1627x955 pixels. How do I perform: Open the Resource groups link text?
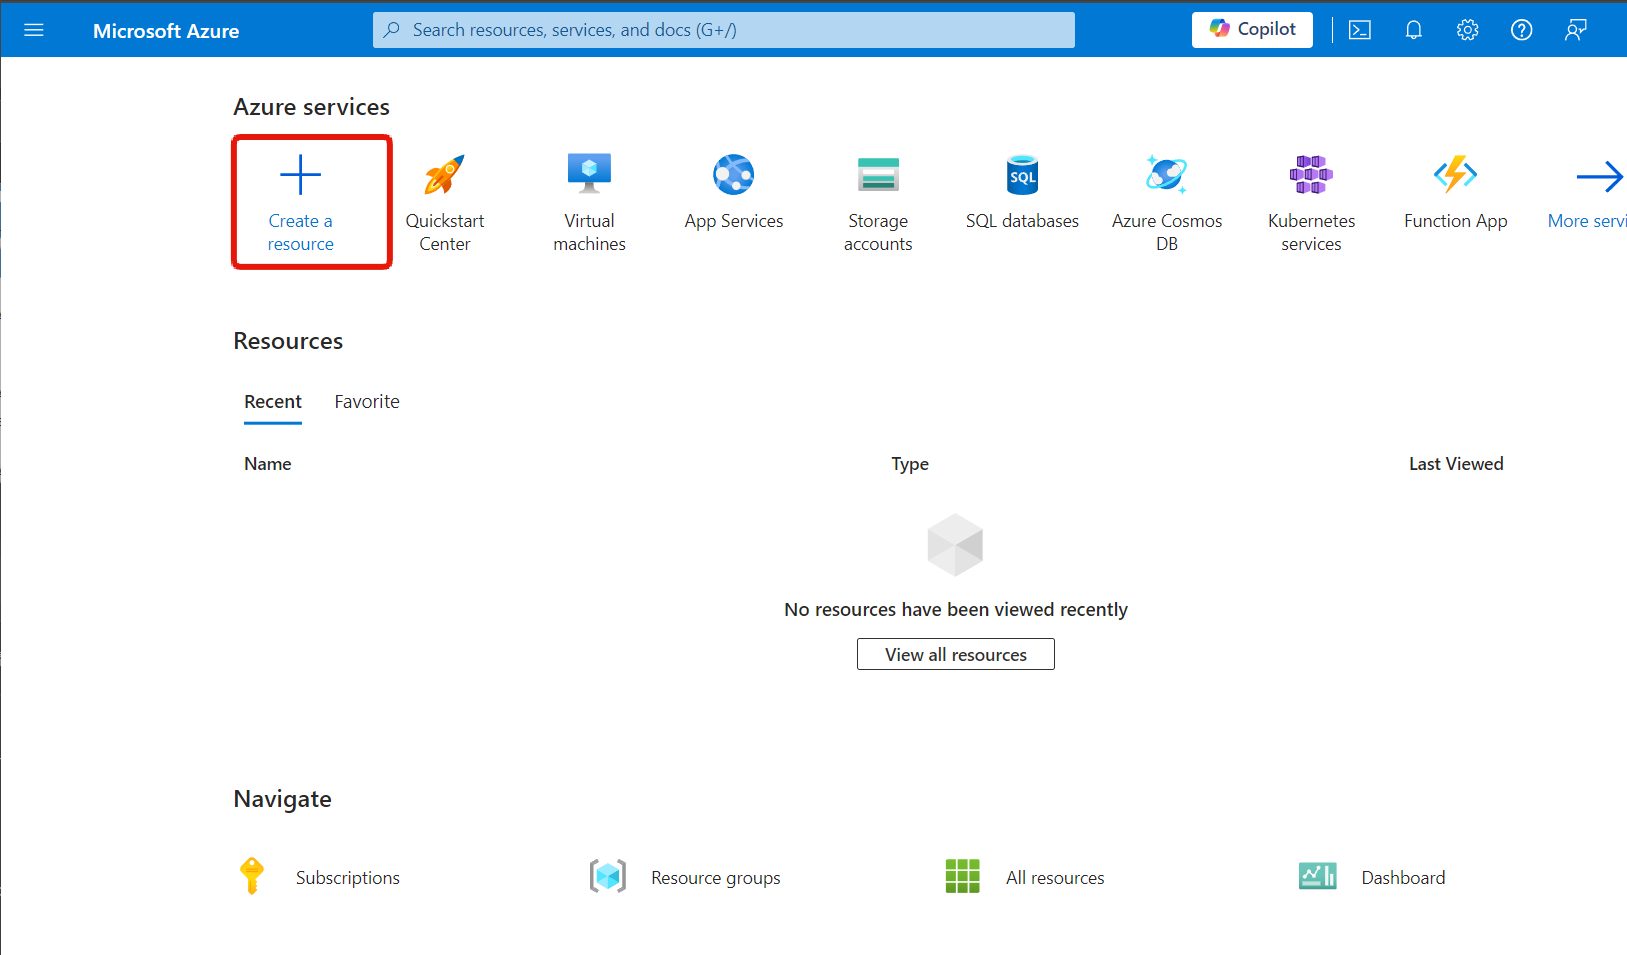(x=716, y=878)
